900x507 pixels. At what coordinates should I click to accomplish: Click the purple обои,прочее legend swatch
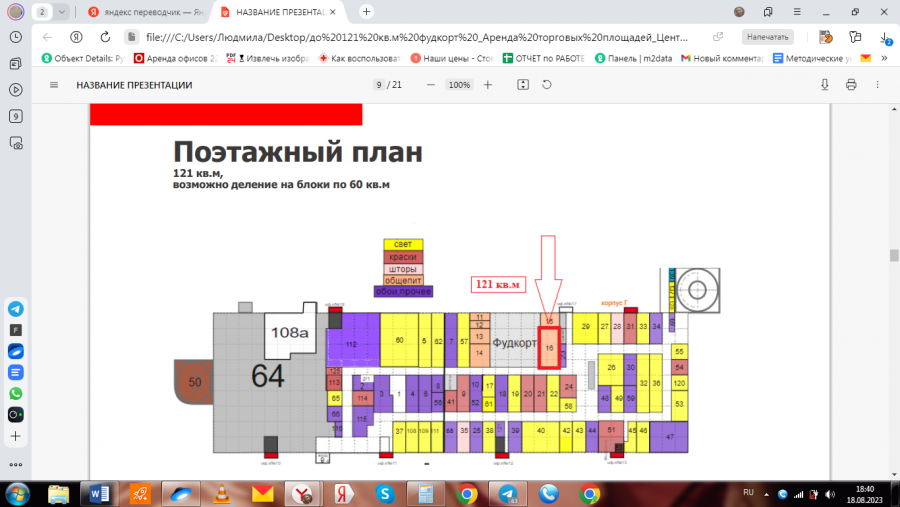point(403,292)
